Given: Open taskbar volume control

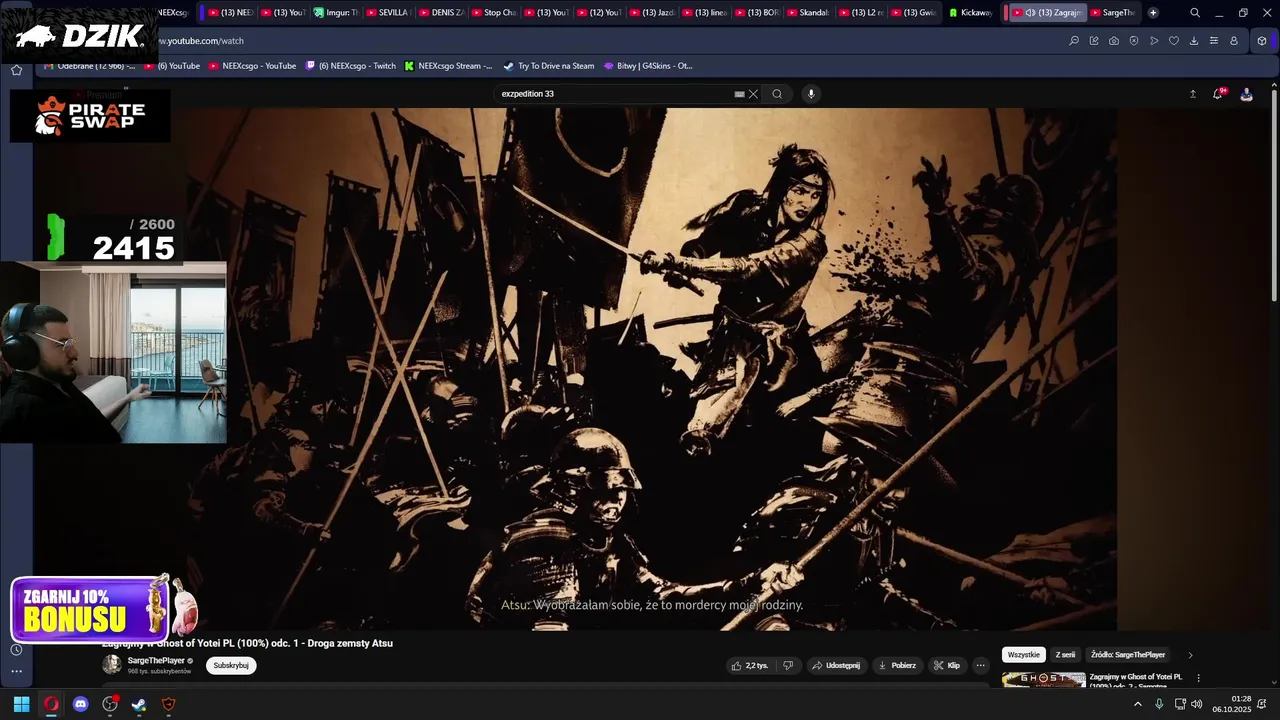Looking at the screenshot, I should coord(1197,704).
